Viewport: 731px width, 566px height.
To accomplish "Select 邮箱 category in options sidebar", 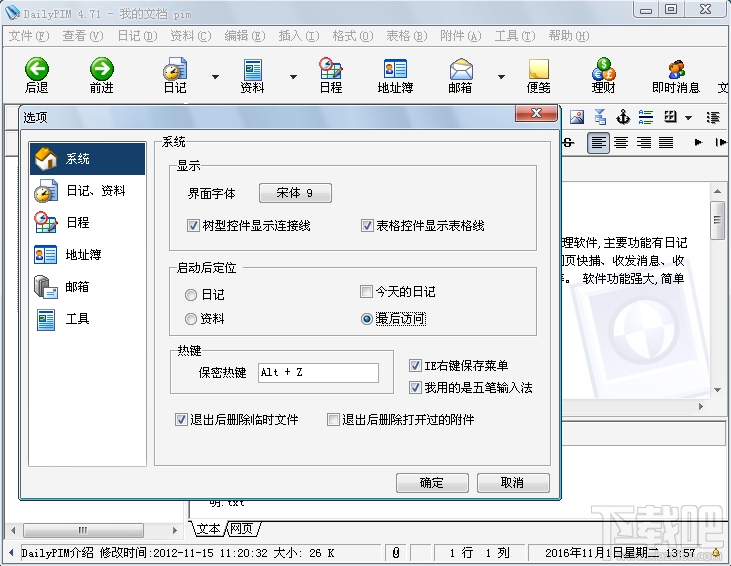I will 87,287.
